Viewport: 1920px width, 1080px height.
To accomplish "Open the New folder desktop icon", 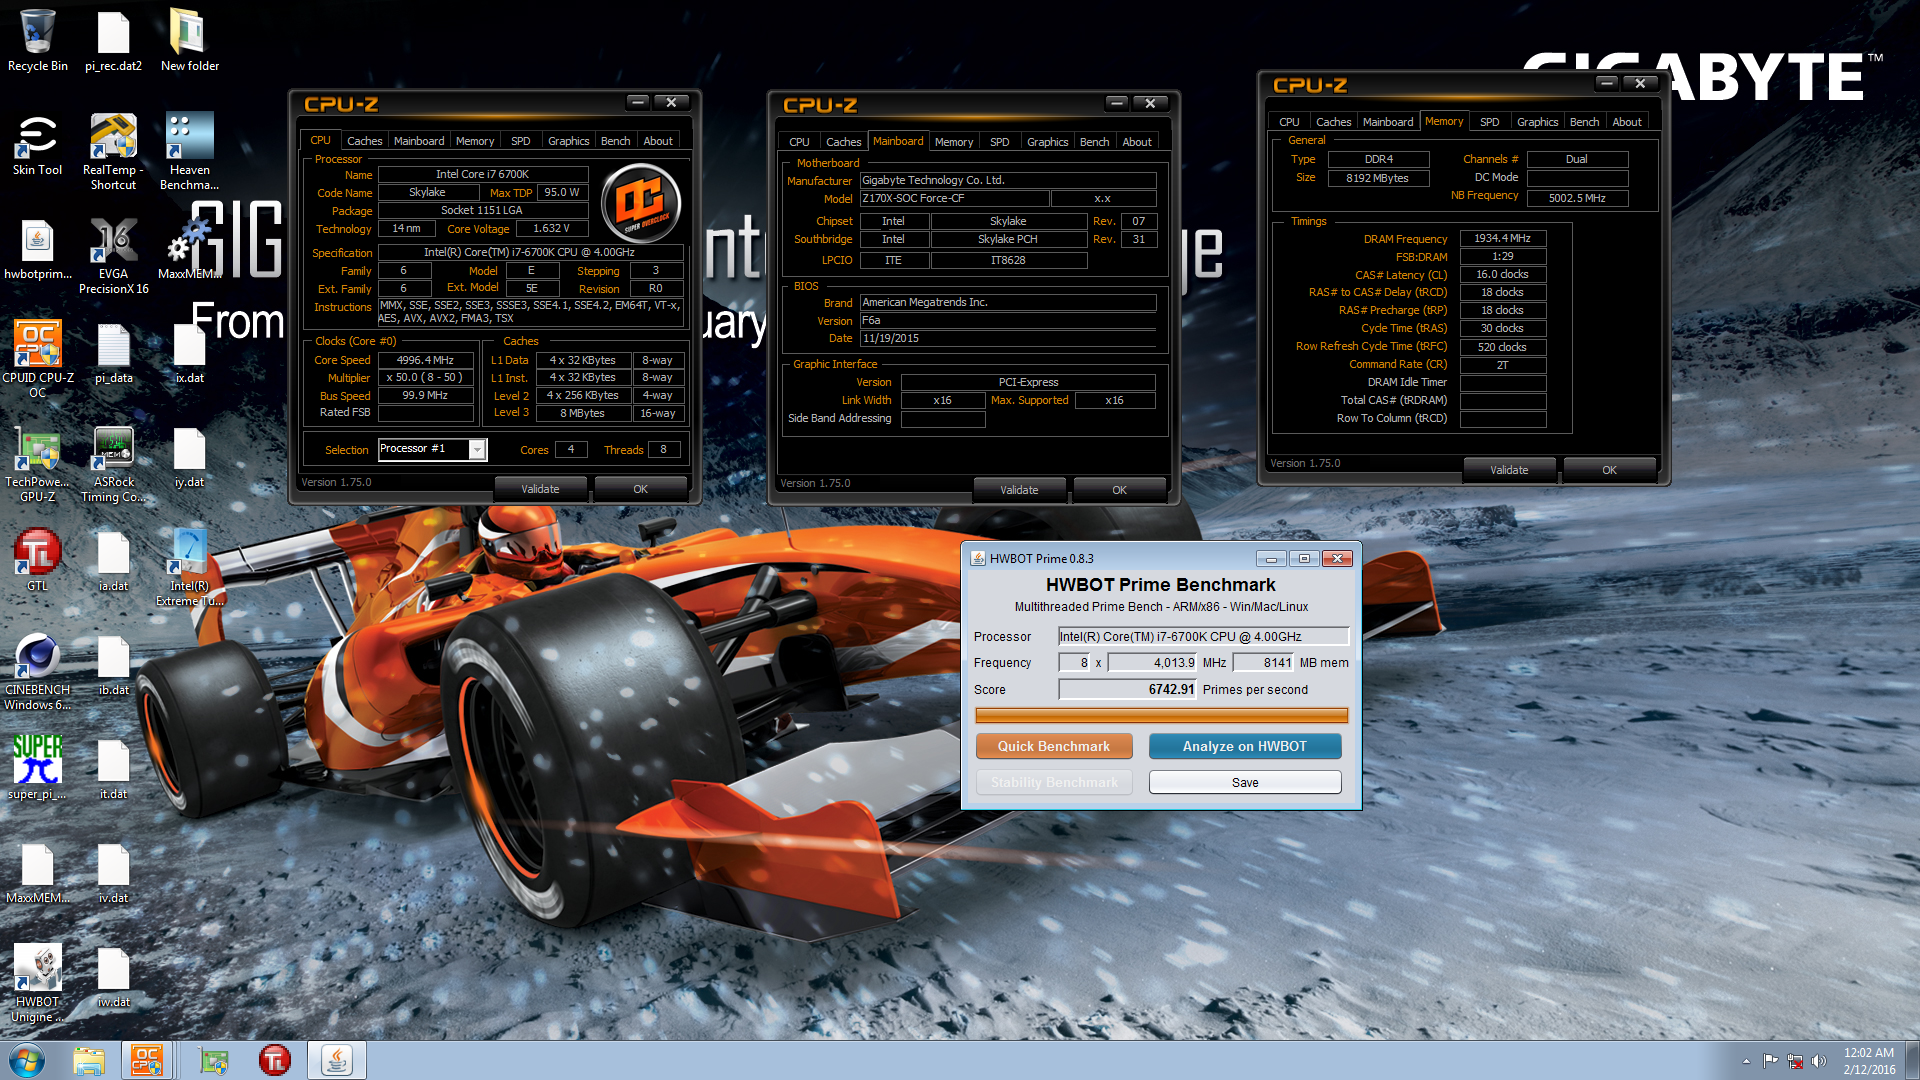I will click(x=189, y=40).
